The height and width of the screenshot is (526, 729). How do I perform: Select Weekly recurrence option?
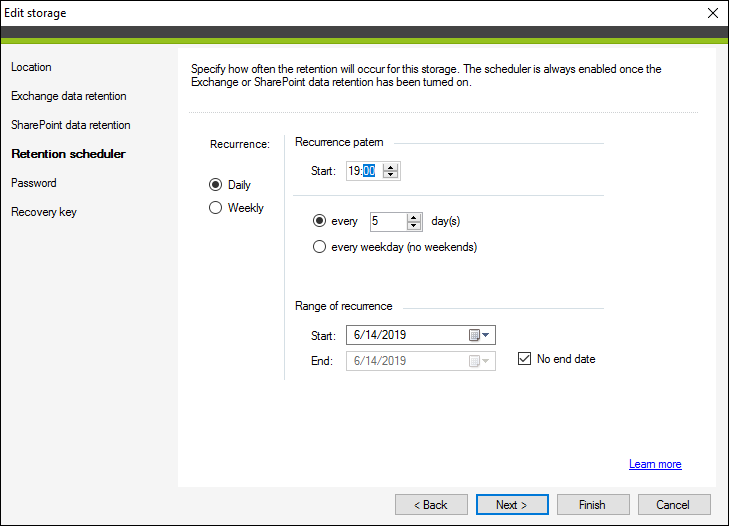pyautogui.click(x=215, y=207)
